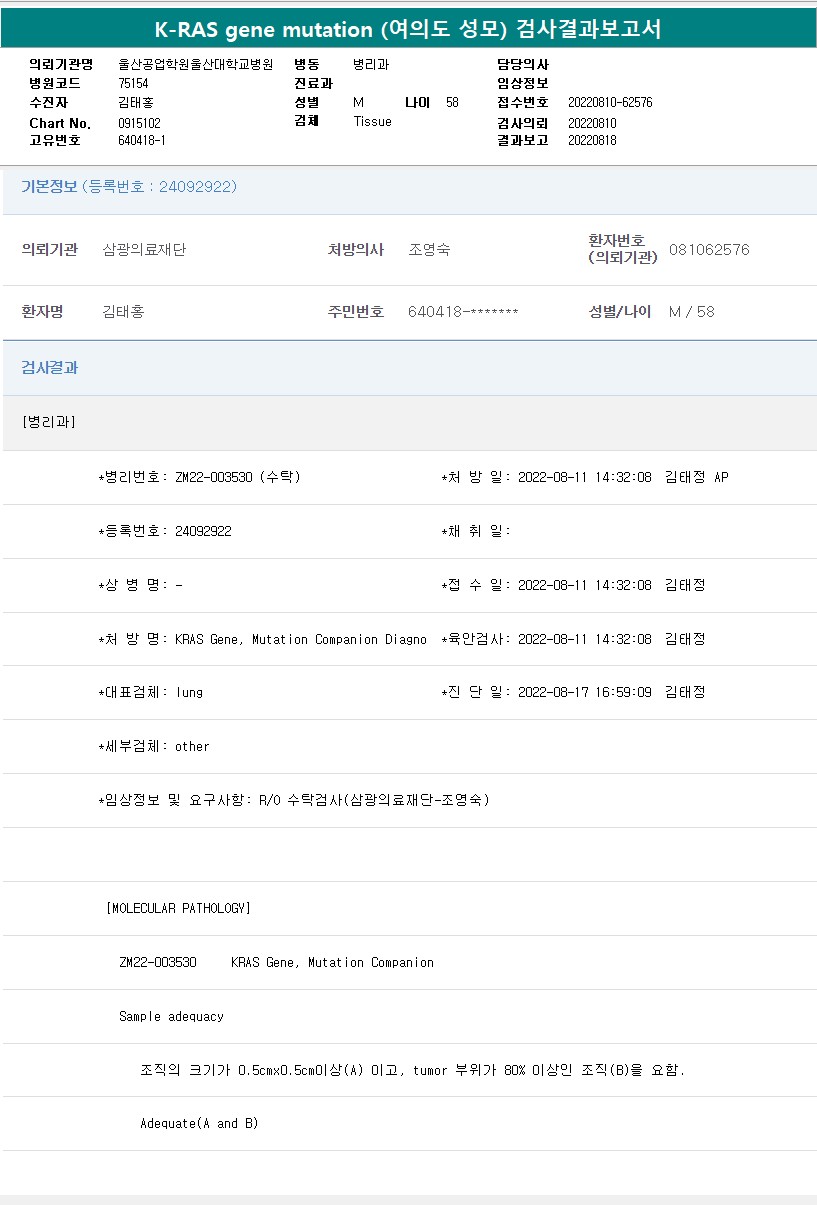Click 의뢰기관 value 삼광의료재단 in 기본정보
This screenshot has width=817, height=1205.
point(144,250)
